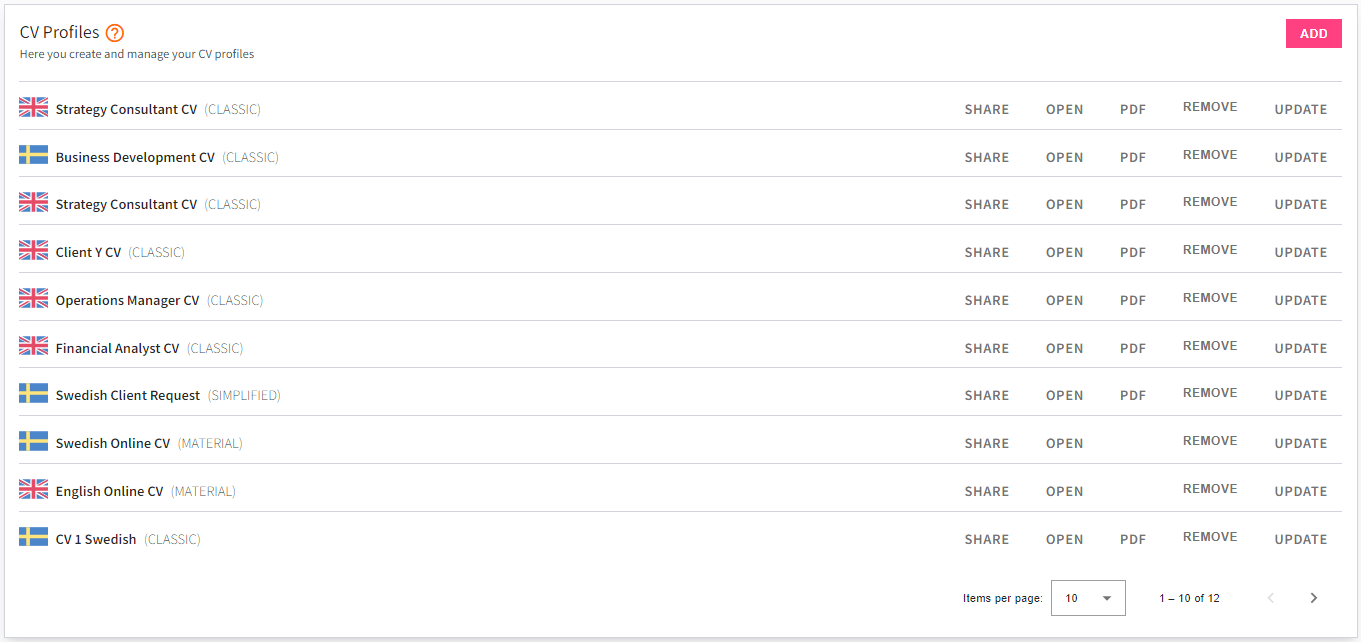Screen dimensions: 1361x642
Task: Go to the next page arrow
Action: 1313,598
